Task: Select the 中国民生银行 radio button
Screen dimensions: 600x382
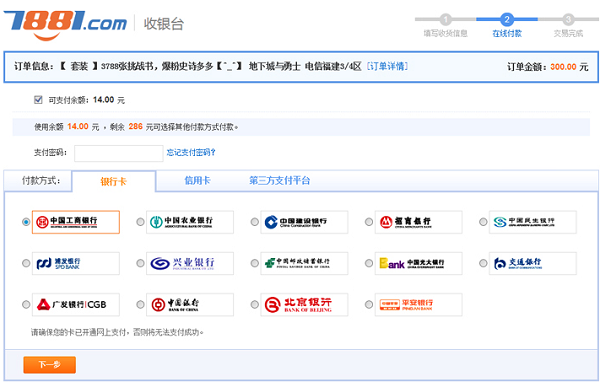Action: (x=483, y=222)
